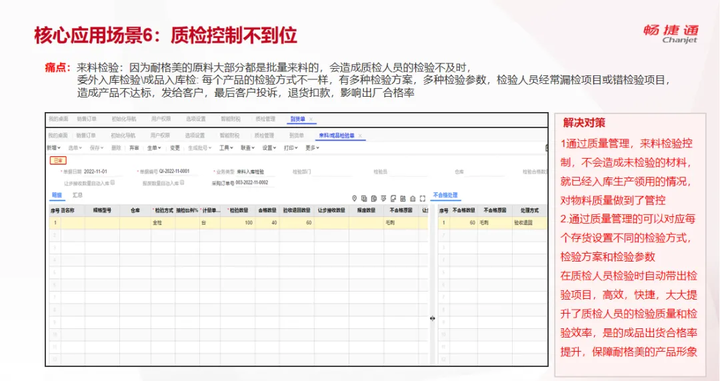Click the 检验数量 cell showing 100
Screen dimensions: 720x381
237,223
